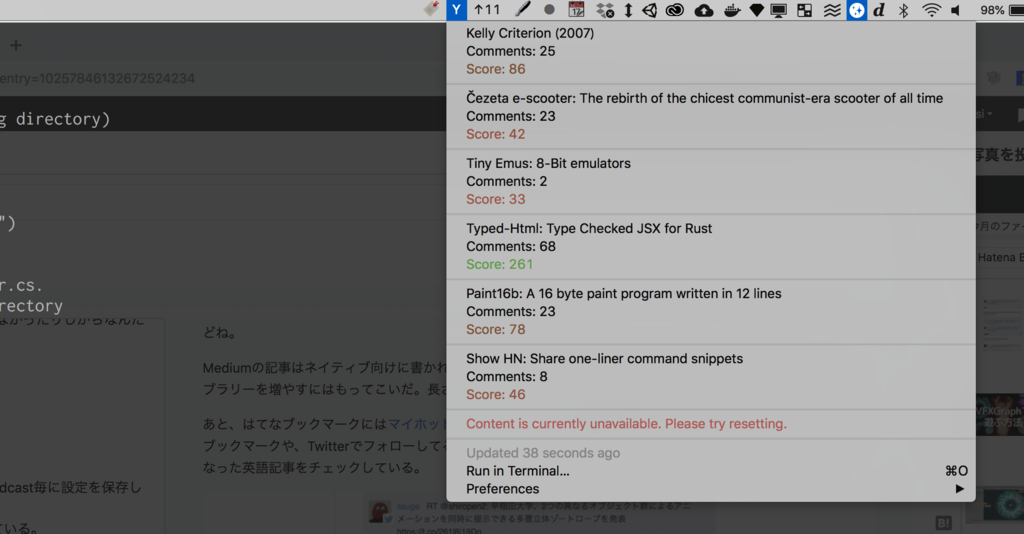
Task: Click the pushpin note icon left of the Y
Action: [x=431, y=8]
